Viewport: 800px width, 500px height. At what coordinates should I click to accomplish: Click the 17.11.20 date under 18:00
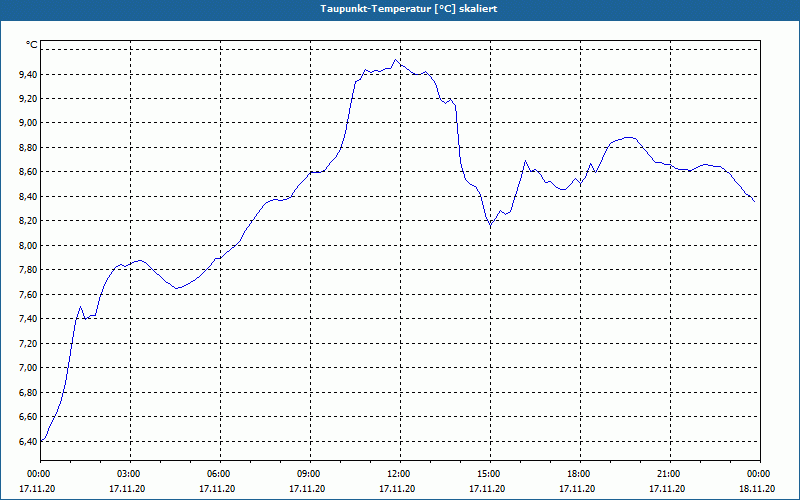578,489
